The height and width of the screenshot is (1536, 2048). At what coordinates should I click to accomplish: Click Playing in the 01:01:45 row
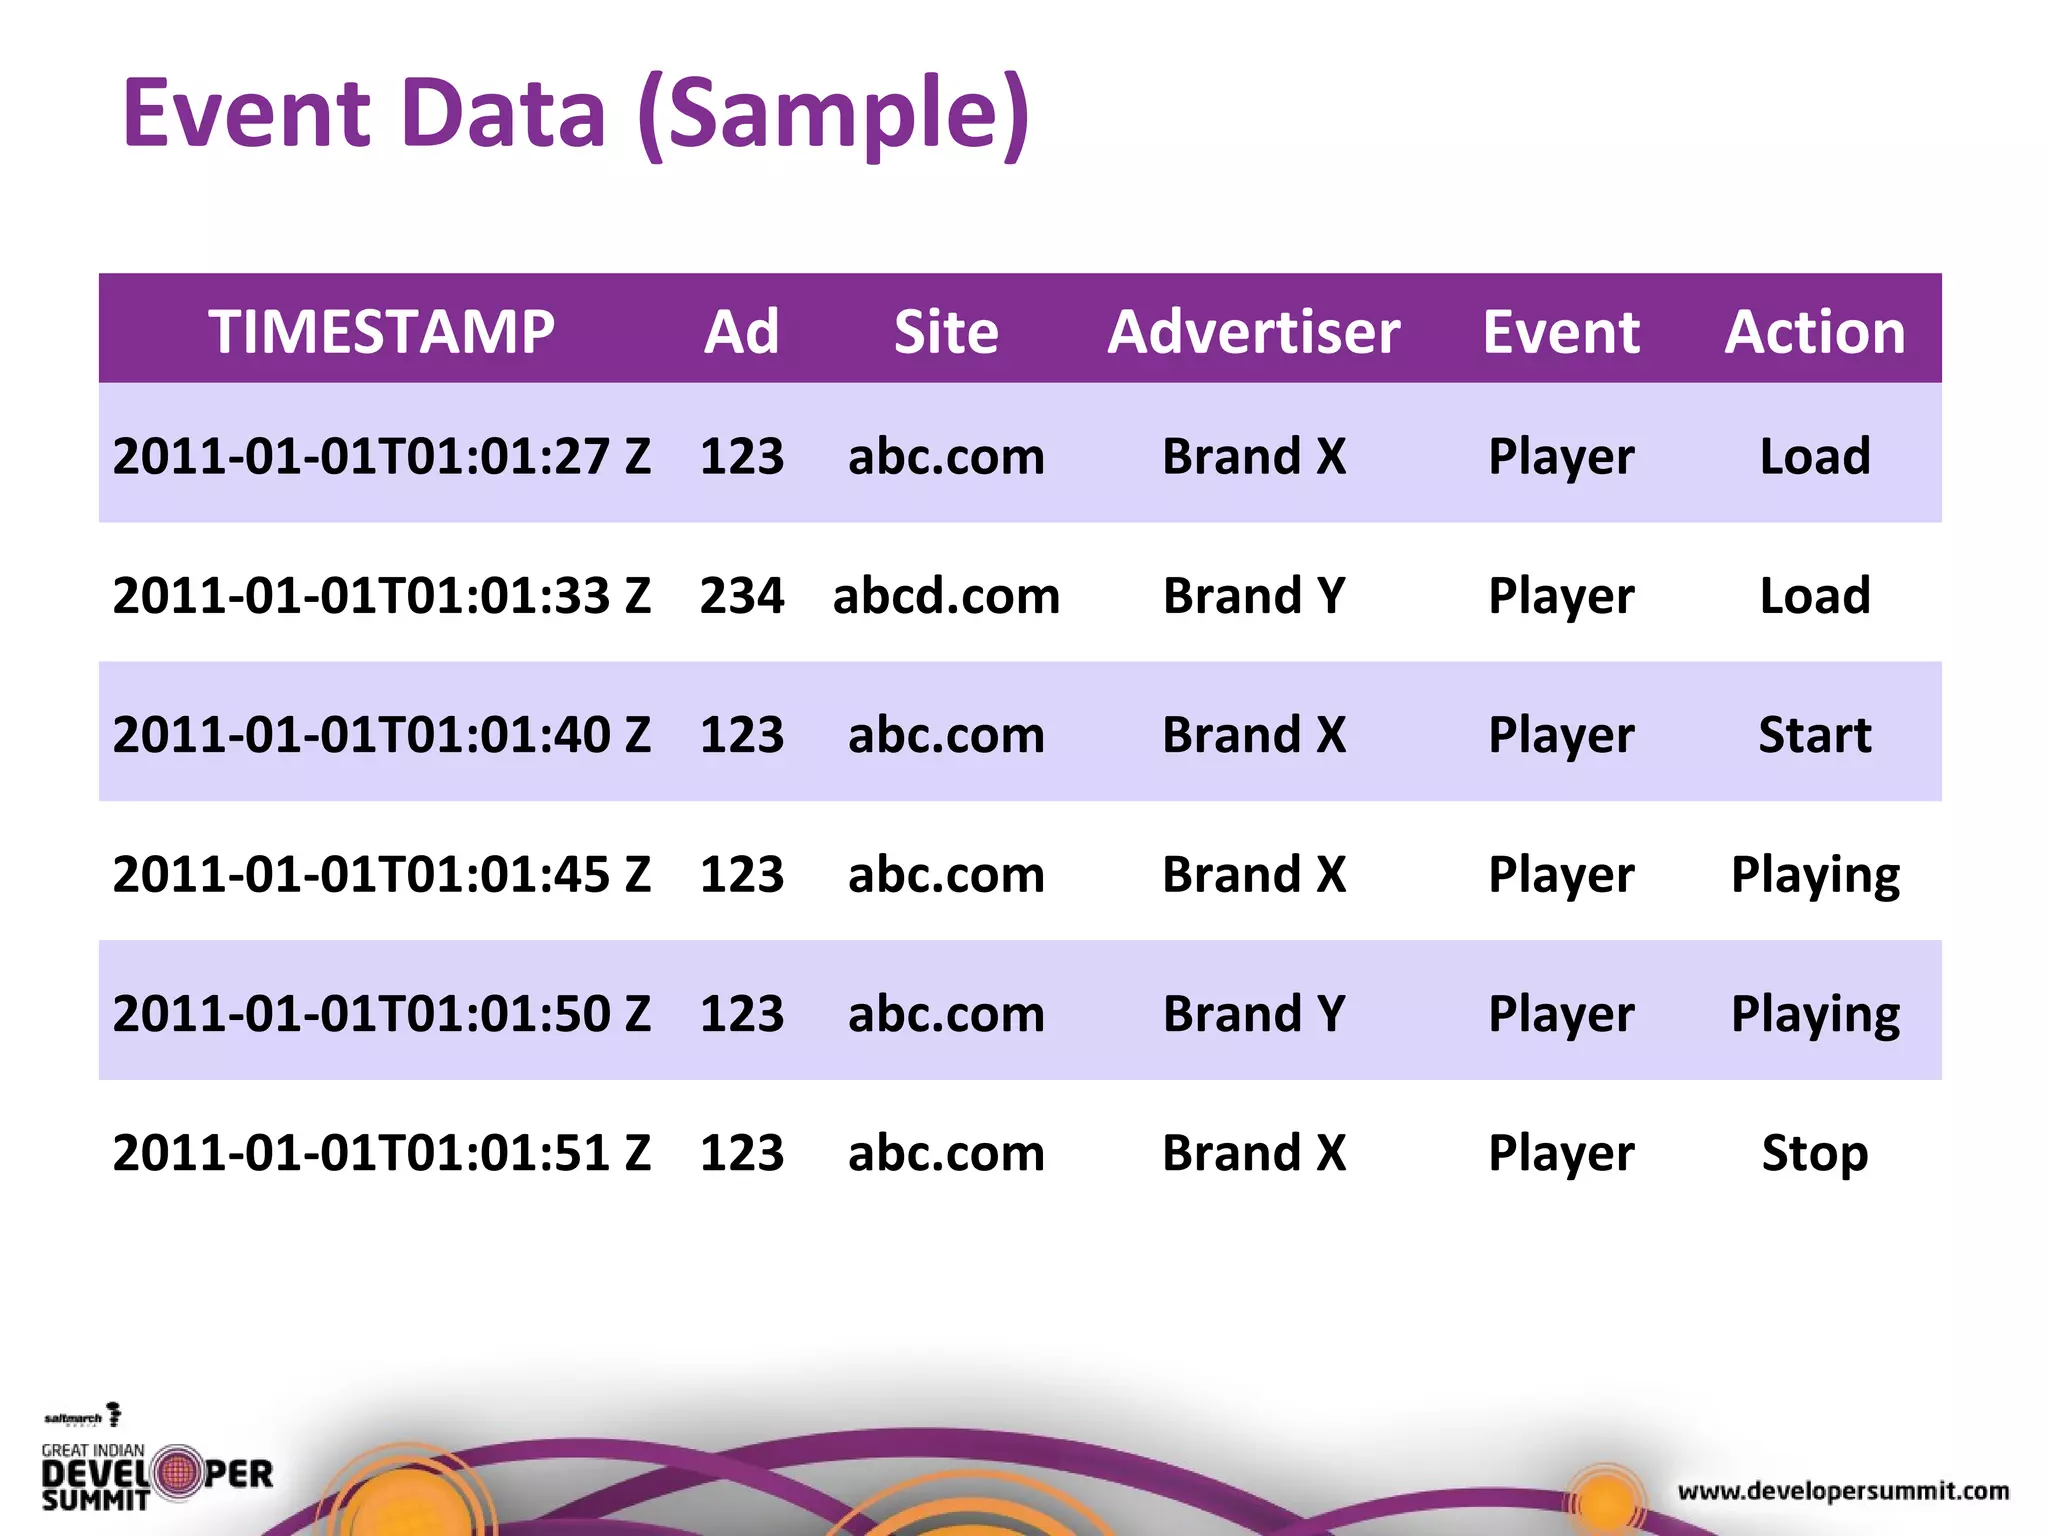pos(1815,876)
